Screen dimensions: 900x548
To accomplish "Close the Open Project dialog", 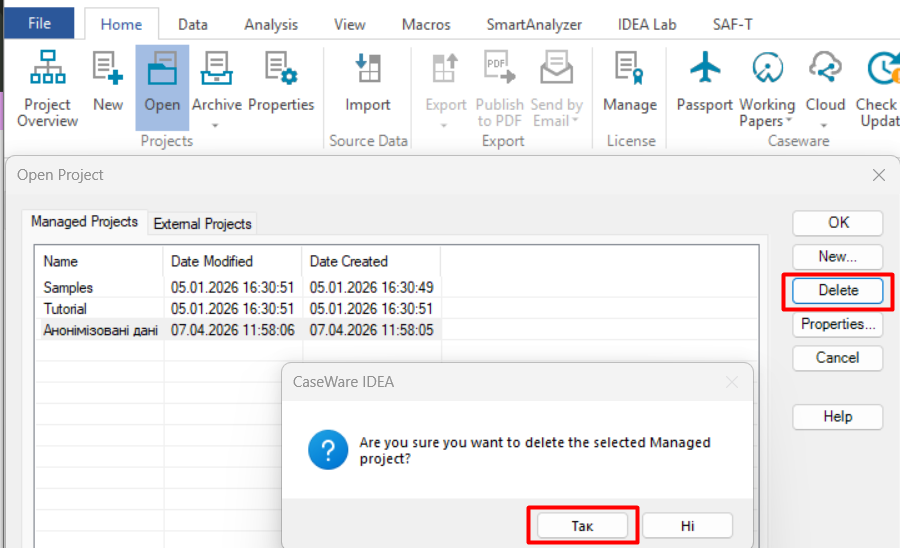I will coord(878,175).
